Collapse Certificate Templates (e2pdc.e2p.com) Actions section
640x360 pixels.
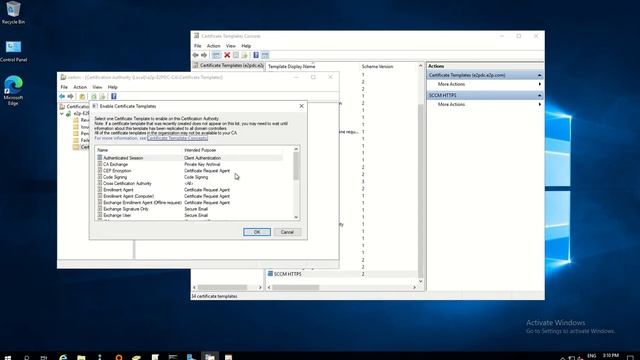[x=539, y=75]
